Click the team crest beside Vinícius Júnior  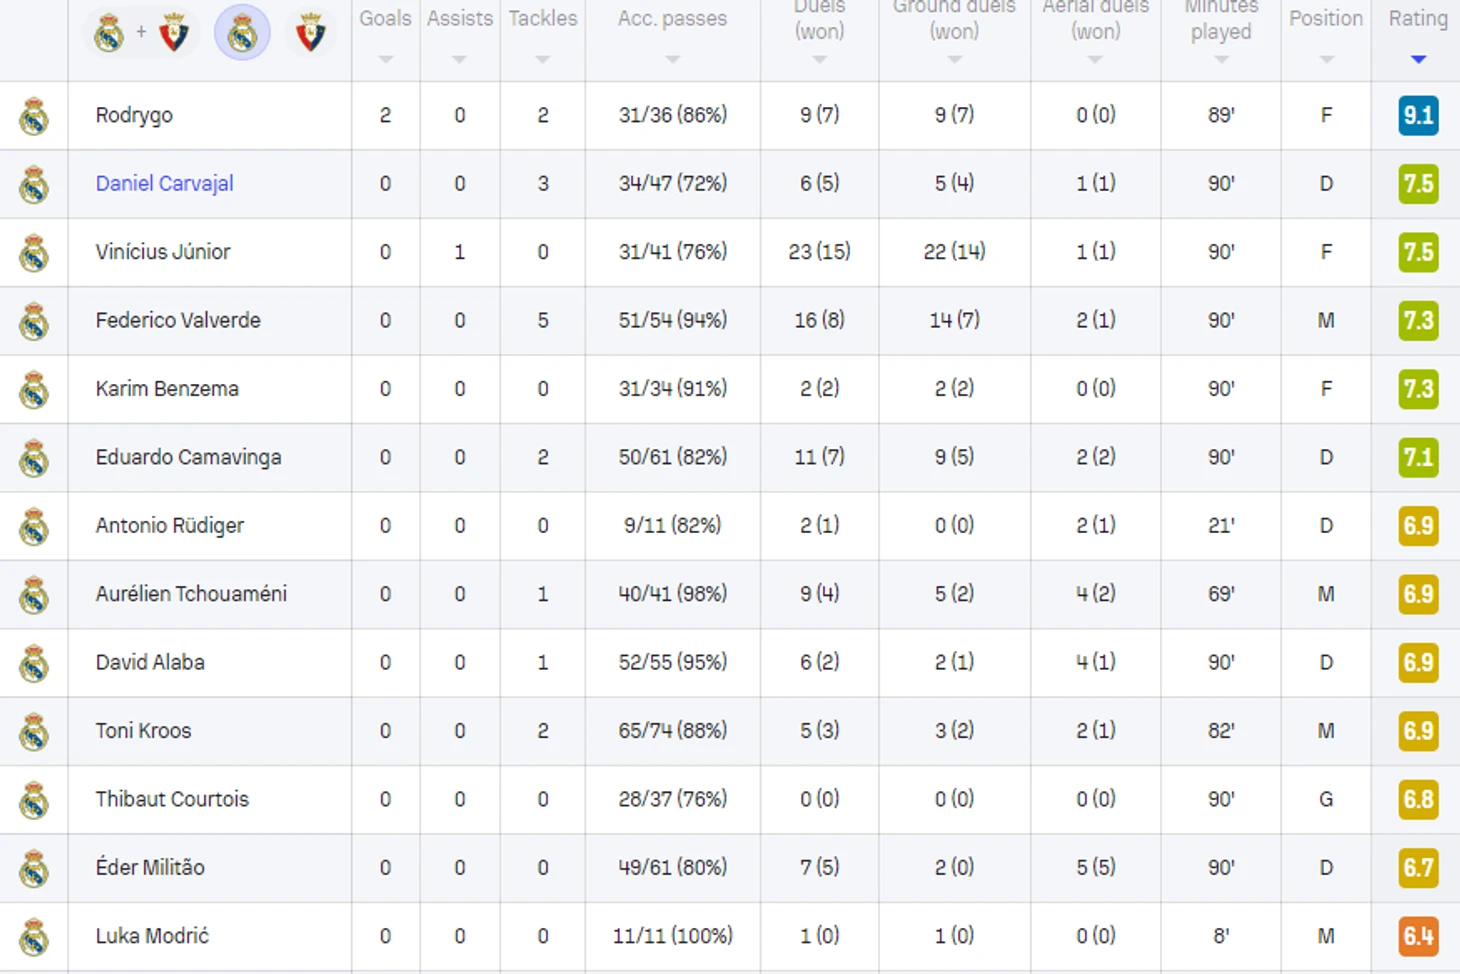tap(34, 253)
